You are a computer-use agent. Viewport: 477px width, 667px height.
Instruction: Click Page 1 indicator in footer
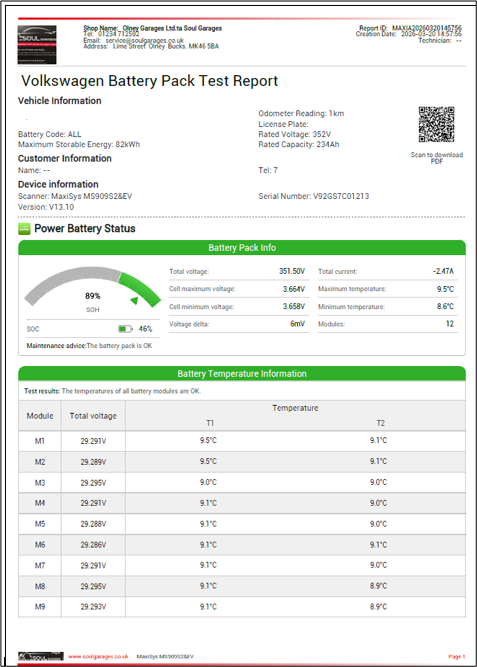[456, 656]
